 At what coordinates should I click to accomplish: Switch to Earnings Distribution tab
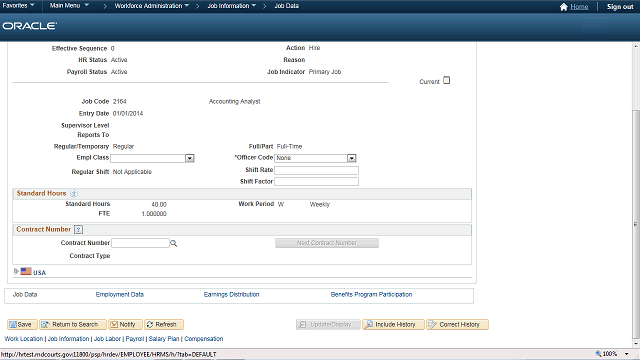[x=231, y=294]
